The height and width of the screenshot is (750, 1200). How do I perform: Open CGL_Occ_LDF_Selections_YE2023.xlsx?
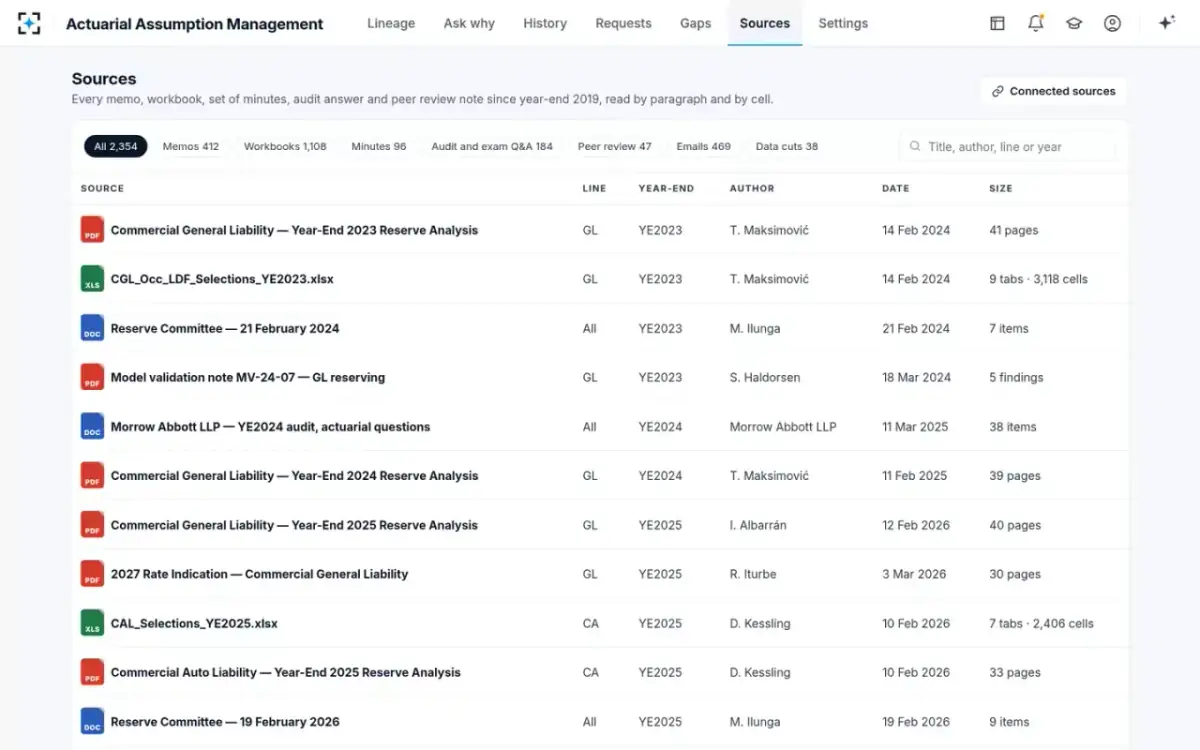click(222, 279)
